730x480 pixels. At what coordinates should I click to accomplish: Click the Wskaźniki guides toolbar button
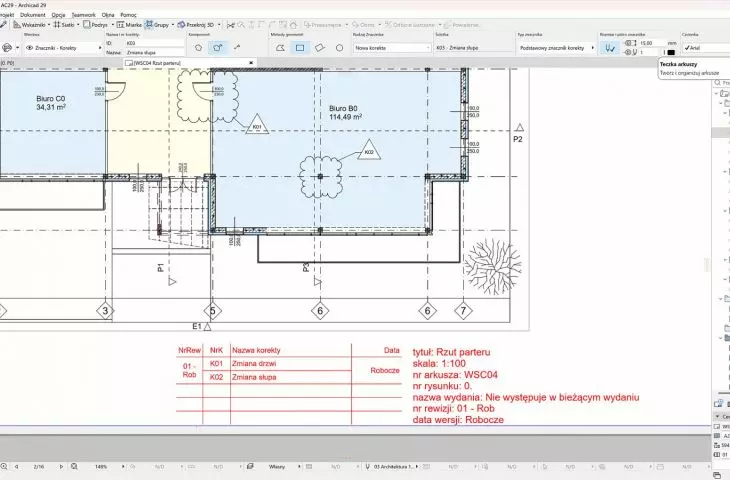coord(29,25)
